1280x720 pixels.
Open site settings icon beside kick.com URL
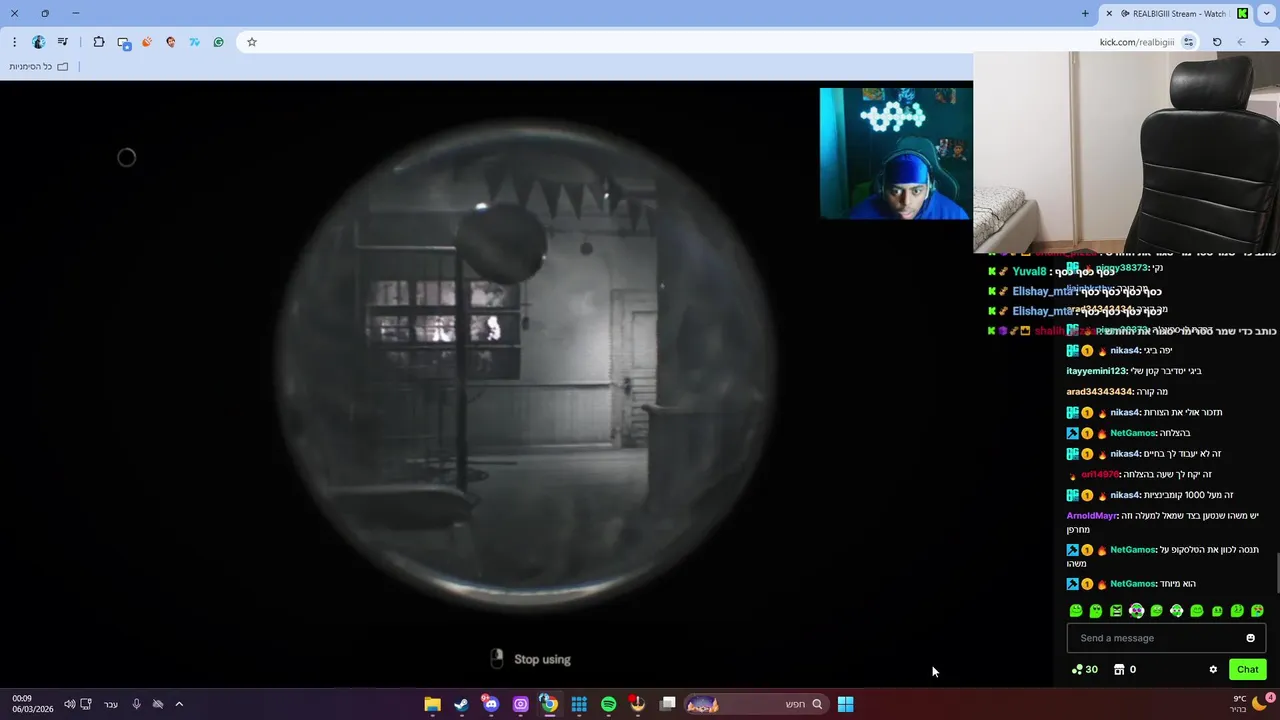point(1188,42)
